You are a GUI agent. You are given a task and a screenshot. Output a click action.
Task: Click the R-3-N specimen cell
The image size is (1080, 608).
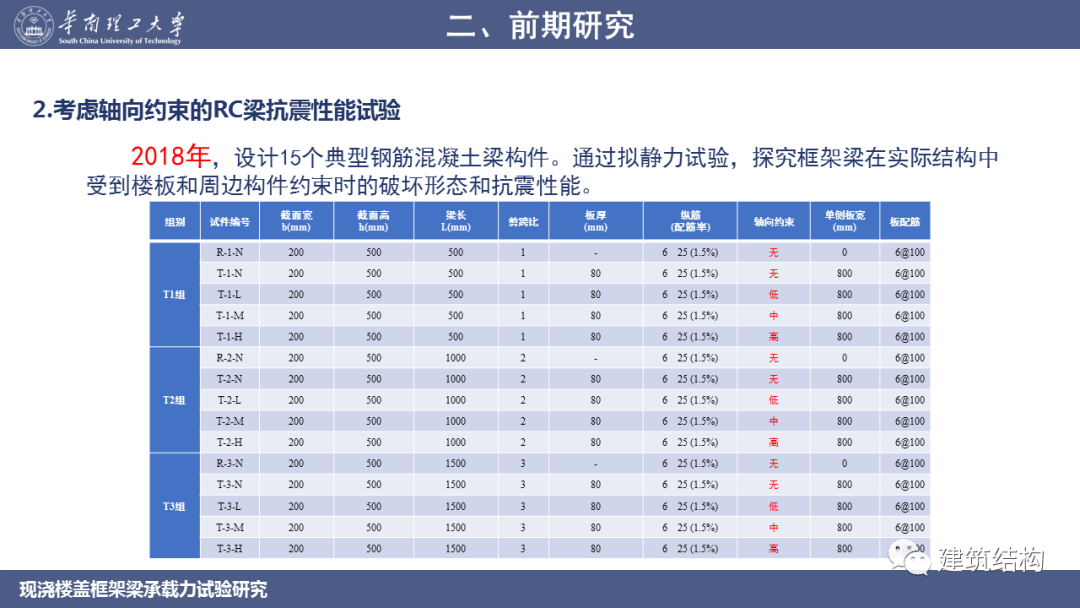pos(230,464)
